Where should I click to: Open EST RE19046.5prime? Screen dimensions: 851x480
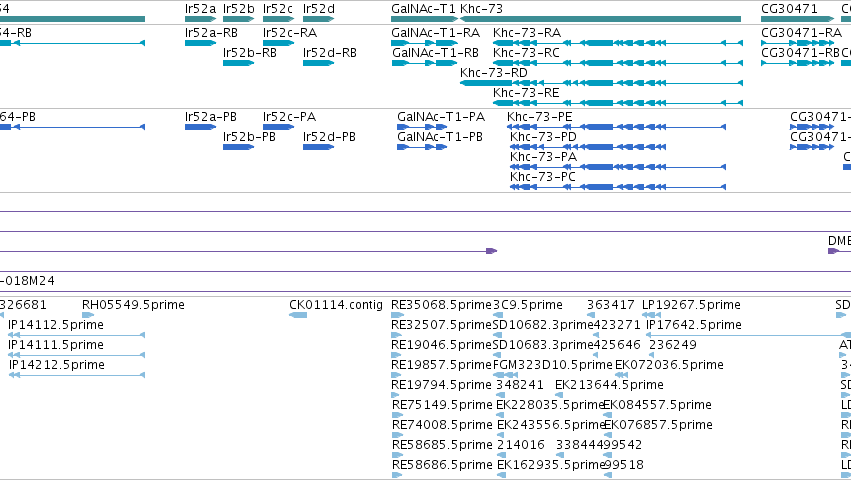pyautogui.click(x=441, y=345)
